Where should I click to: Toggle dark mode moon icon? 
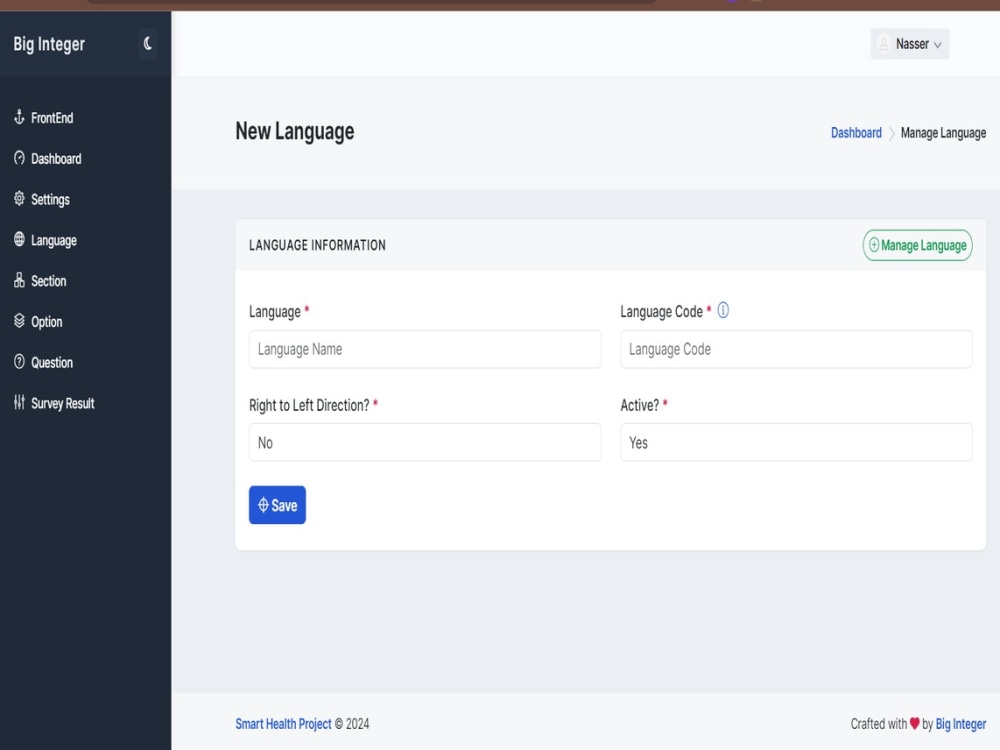click(147, 43)
